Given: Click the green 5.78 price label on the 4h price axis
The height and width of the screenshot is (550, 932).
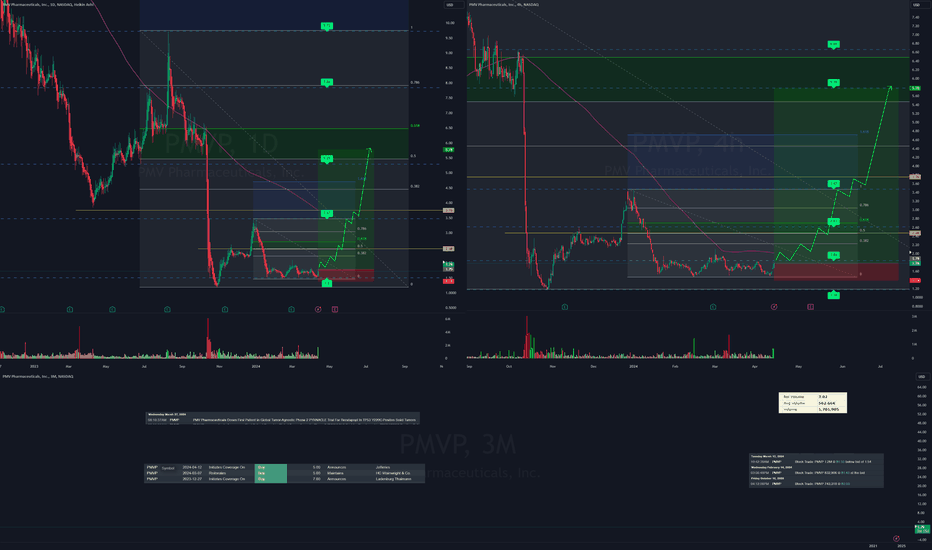Looking at the screenshot, I should tap(915, 88).
